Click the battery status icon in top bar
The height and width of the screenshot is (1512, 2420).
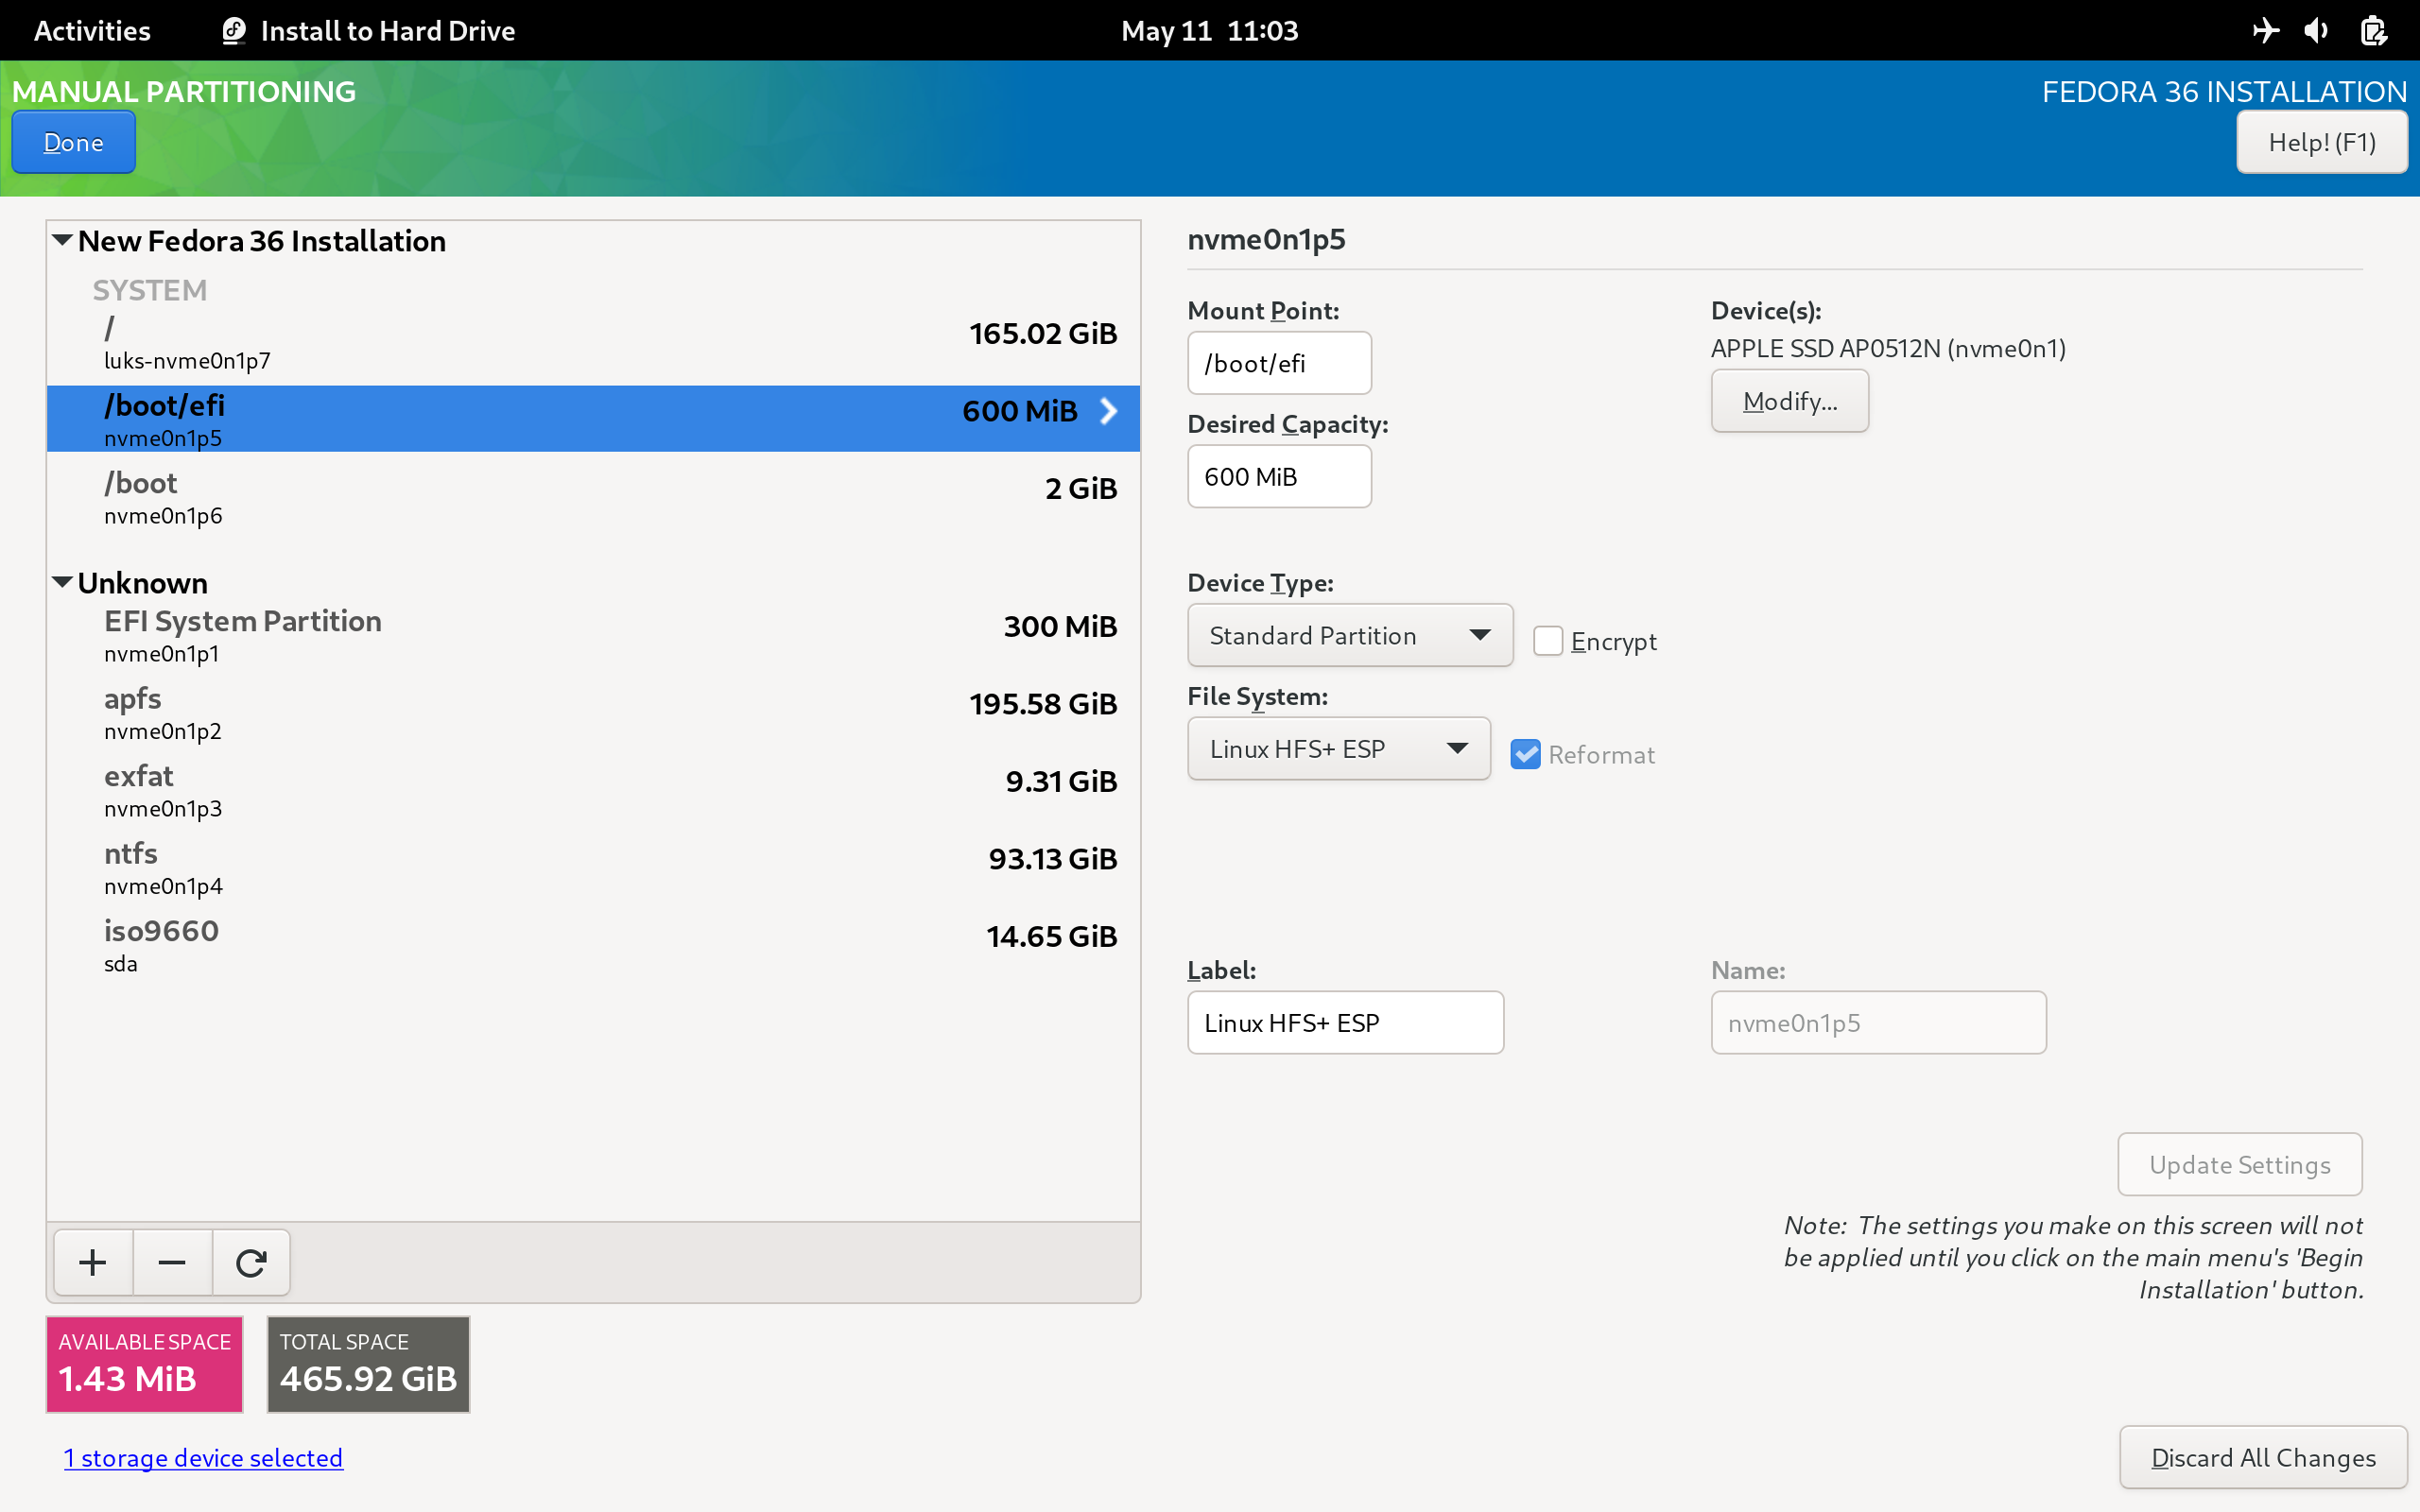(x=2373, y=30)
